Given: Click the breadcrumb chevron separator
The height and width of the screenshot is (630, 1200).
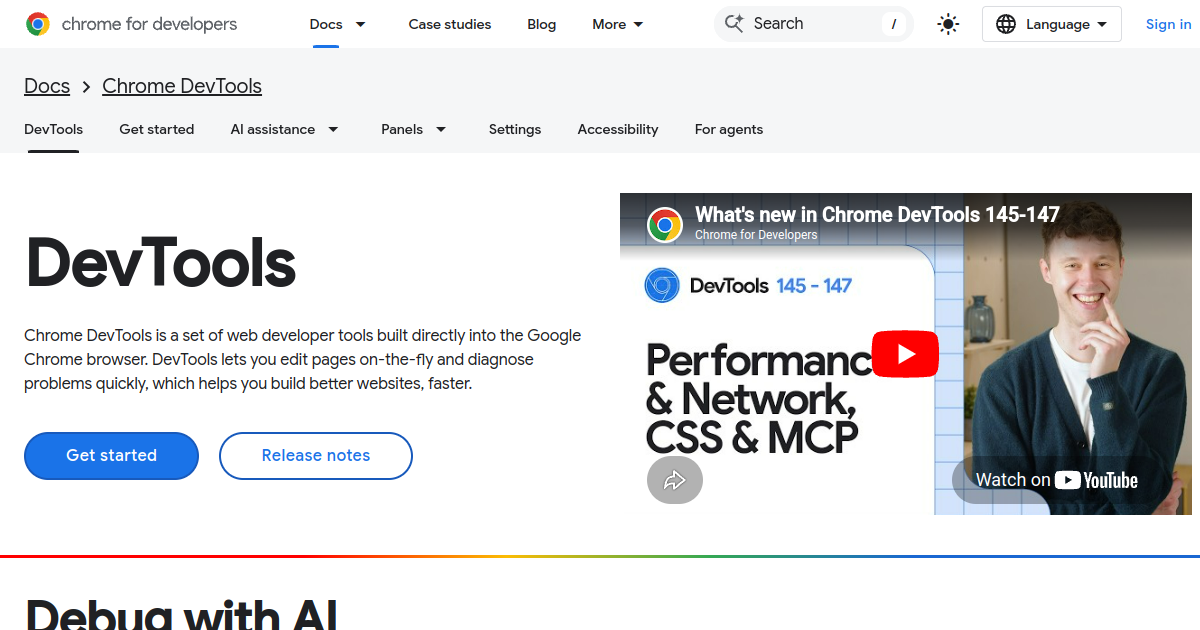Looking at the screenshot, I should pyautogui.click(x=86, y=87).
